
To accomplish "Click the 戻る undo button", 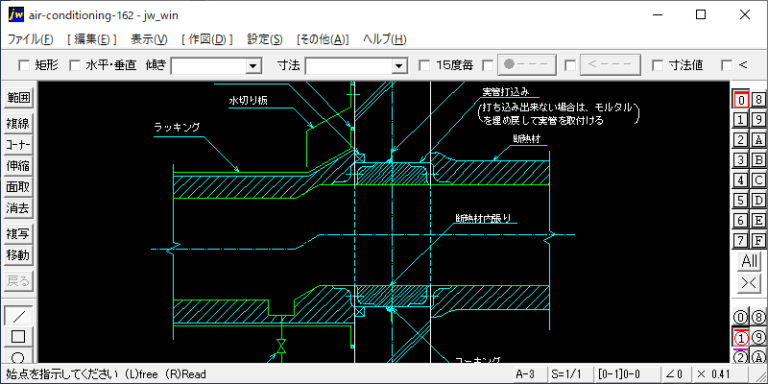I will (18, 281).
